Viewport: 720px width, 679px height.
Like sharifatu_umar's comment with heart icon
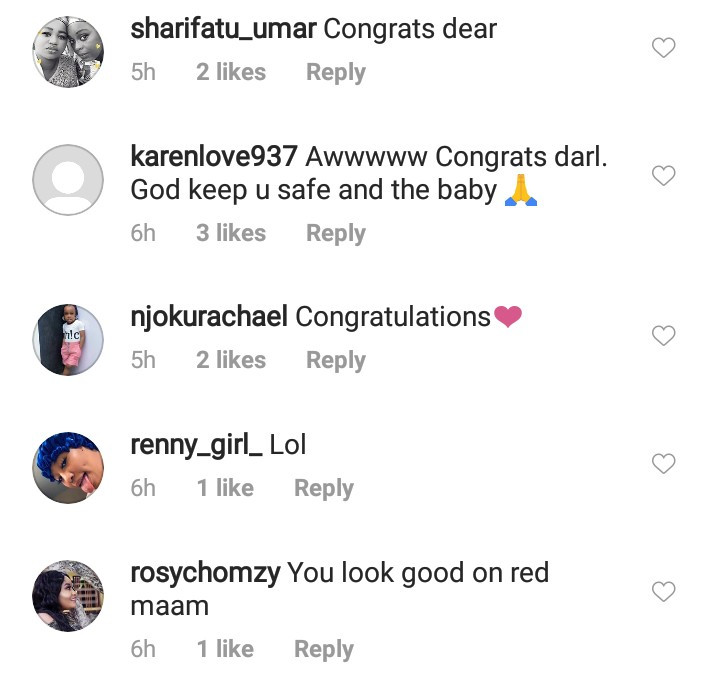(x=663, y=48)
